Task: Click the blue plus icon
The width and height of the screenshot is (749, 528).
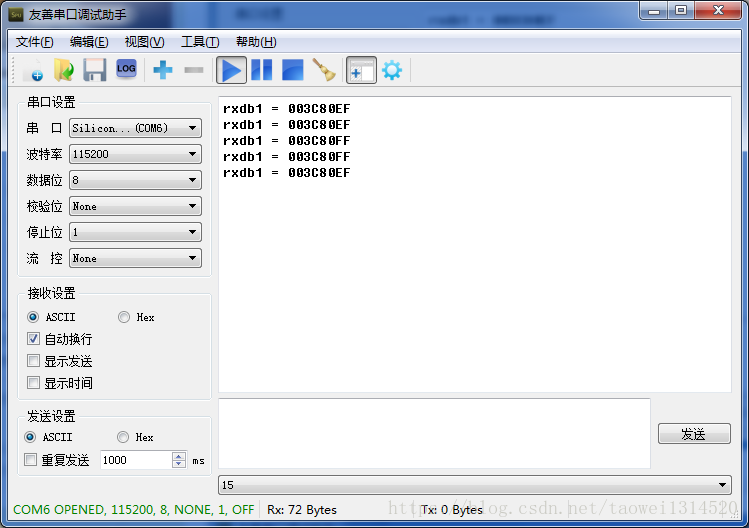Action: click(163, 70)
